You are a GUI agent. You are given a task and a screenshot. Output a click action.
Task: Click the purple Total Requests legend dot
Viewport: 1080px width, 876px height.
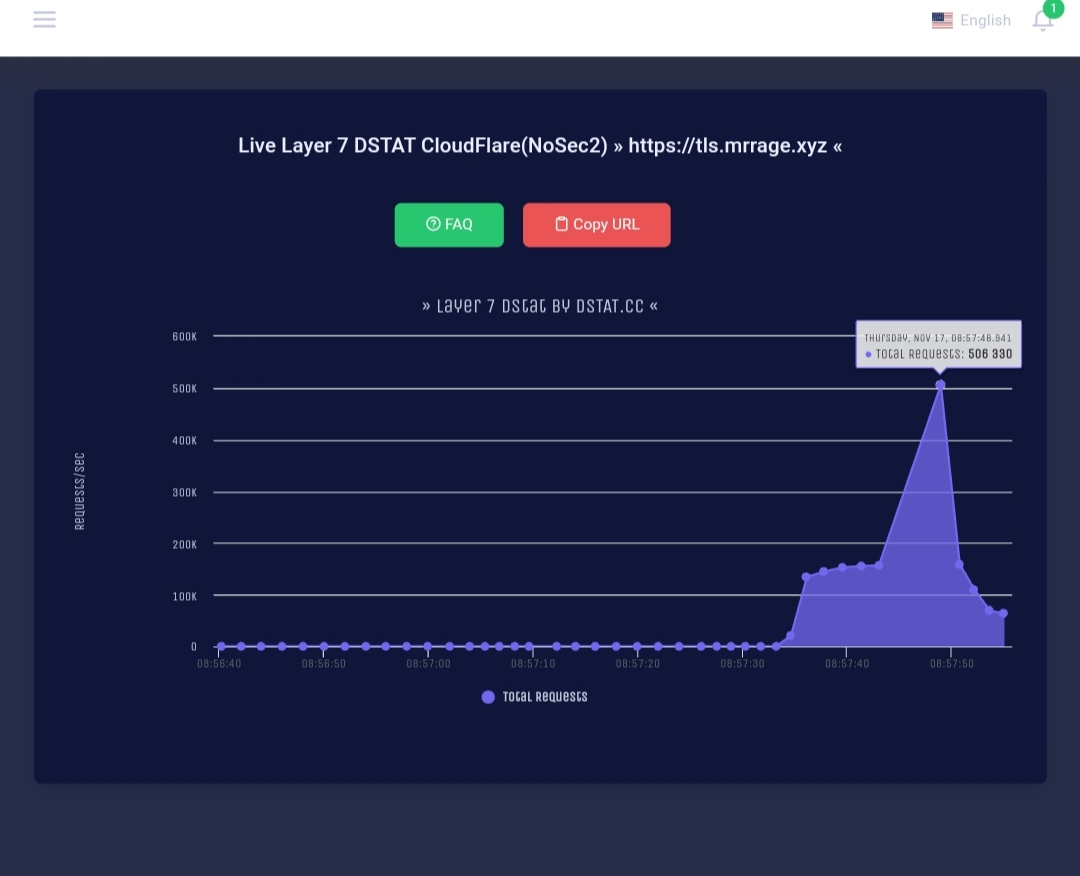coord(488,697)
